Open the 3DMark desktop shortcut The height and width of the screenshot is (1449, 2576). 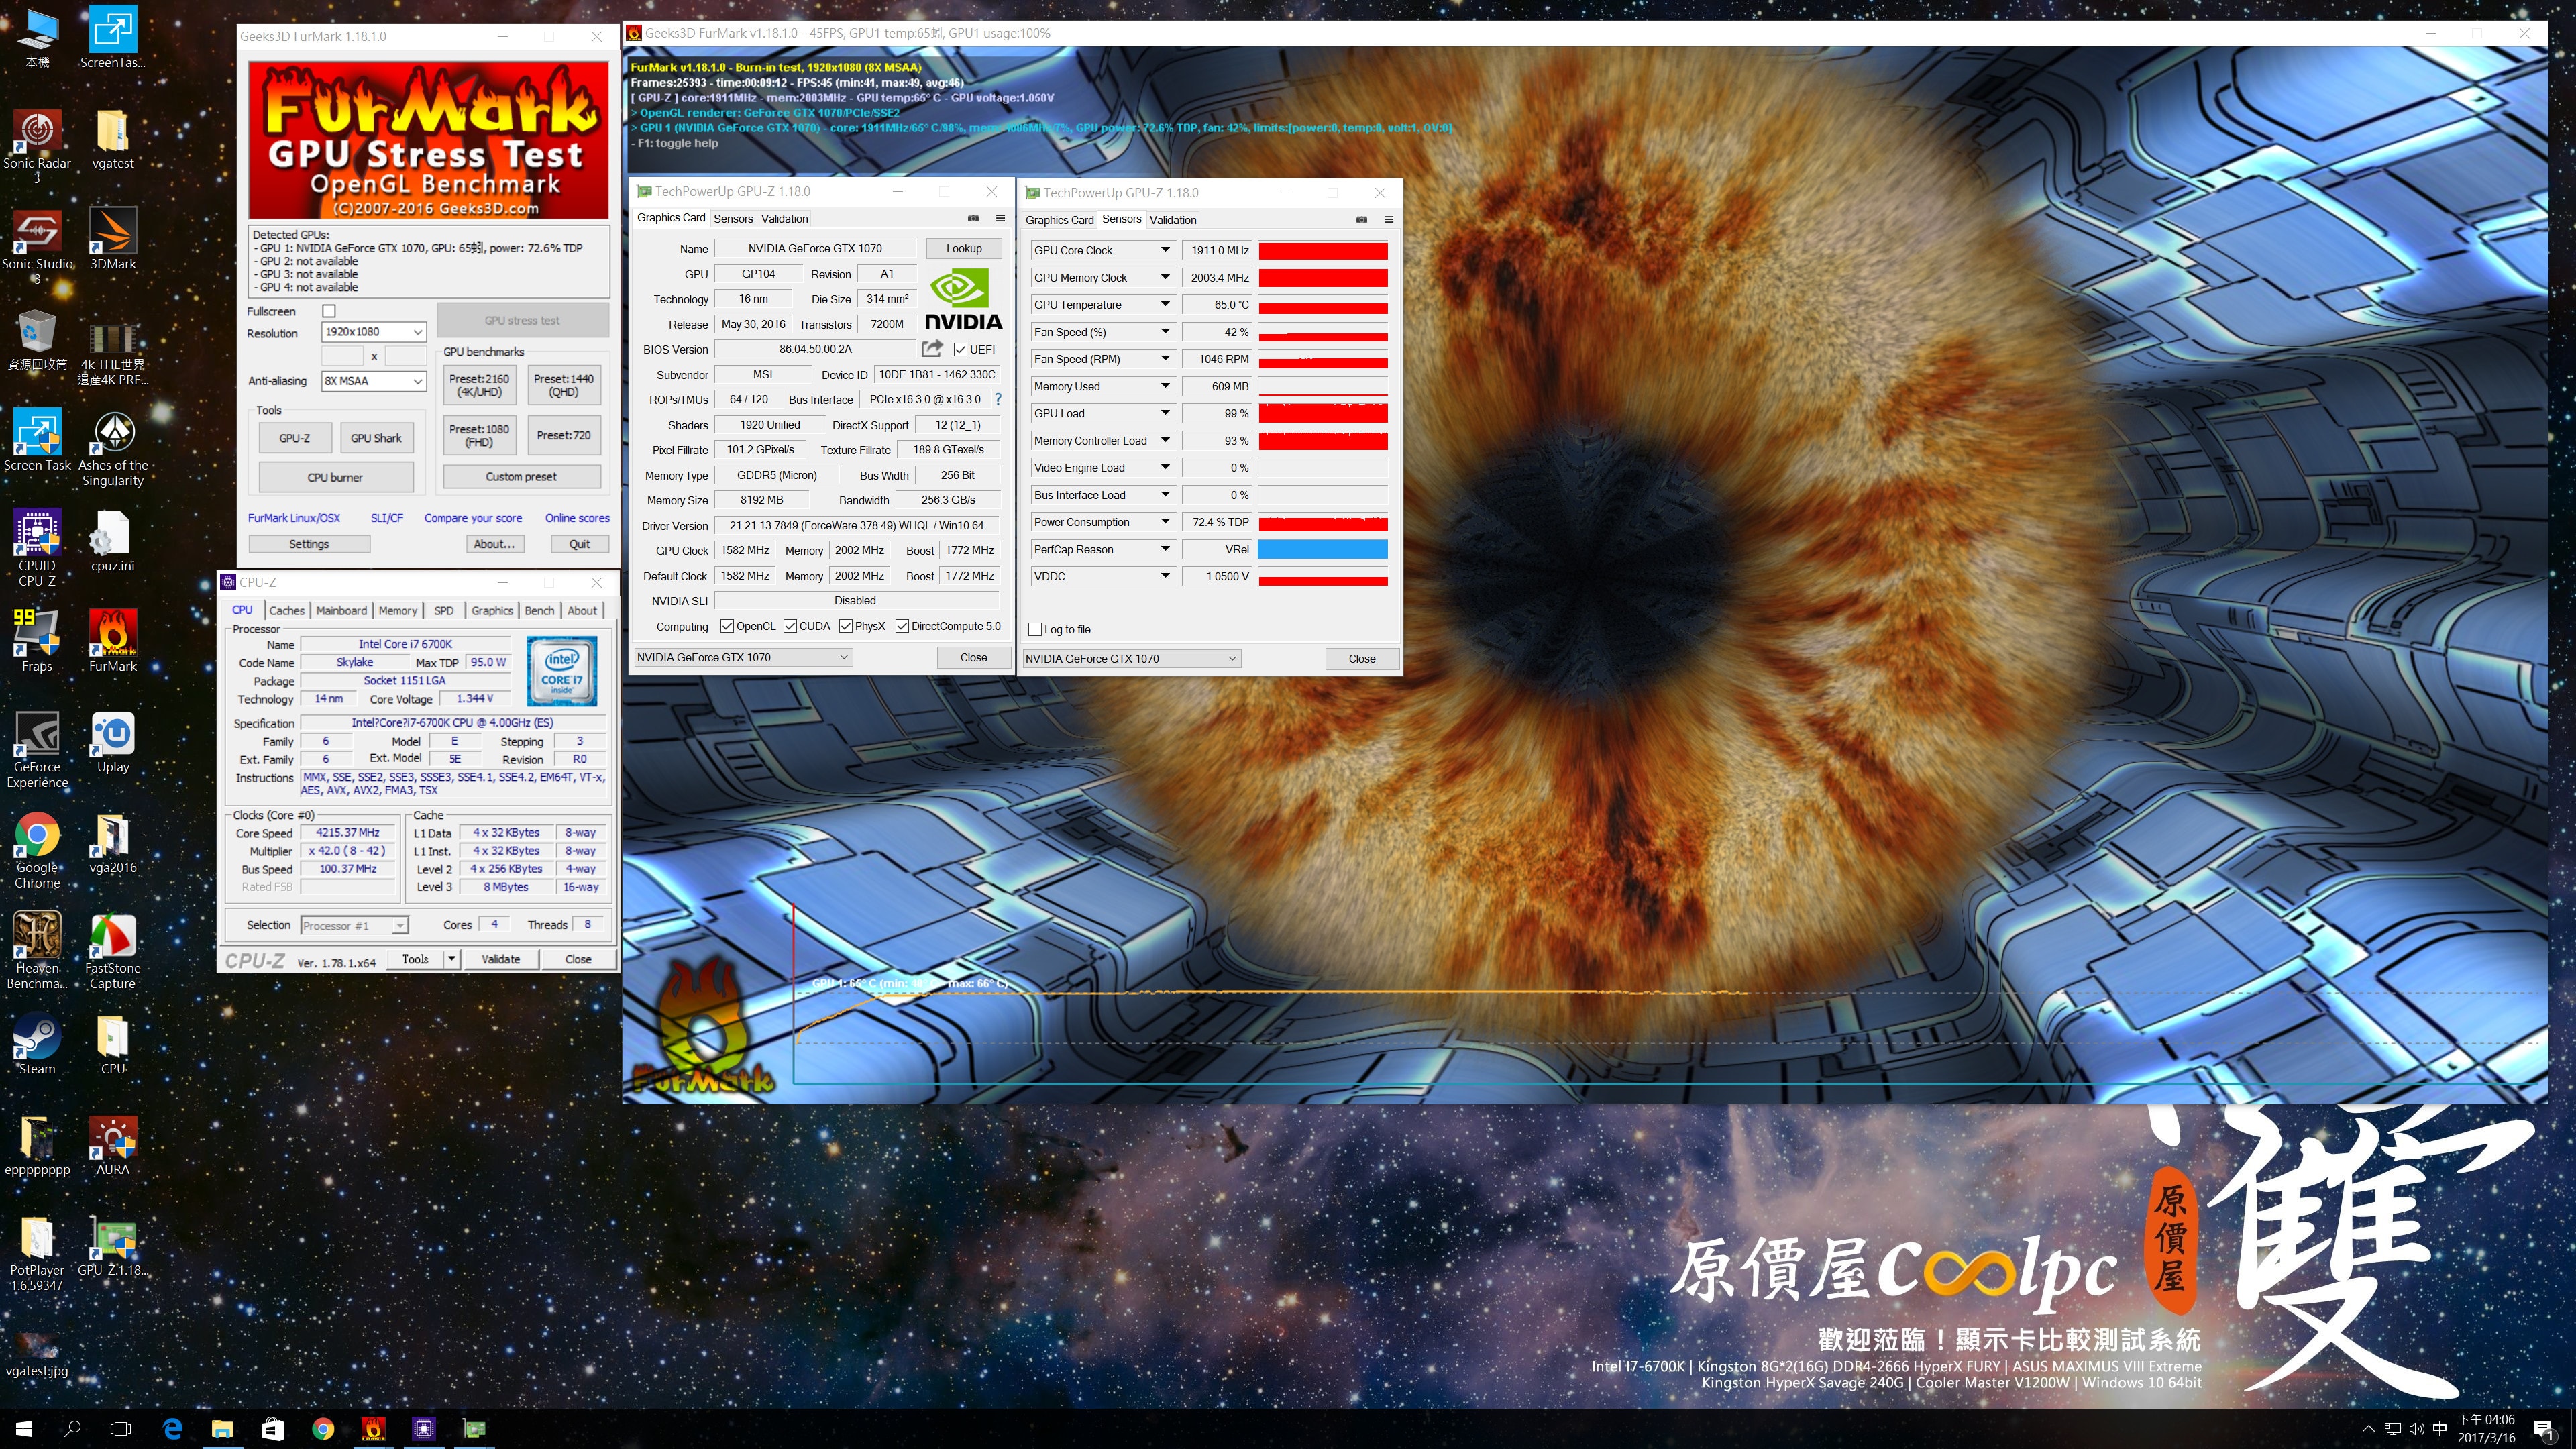click(113, 239)
